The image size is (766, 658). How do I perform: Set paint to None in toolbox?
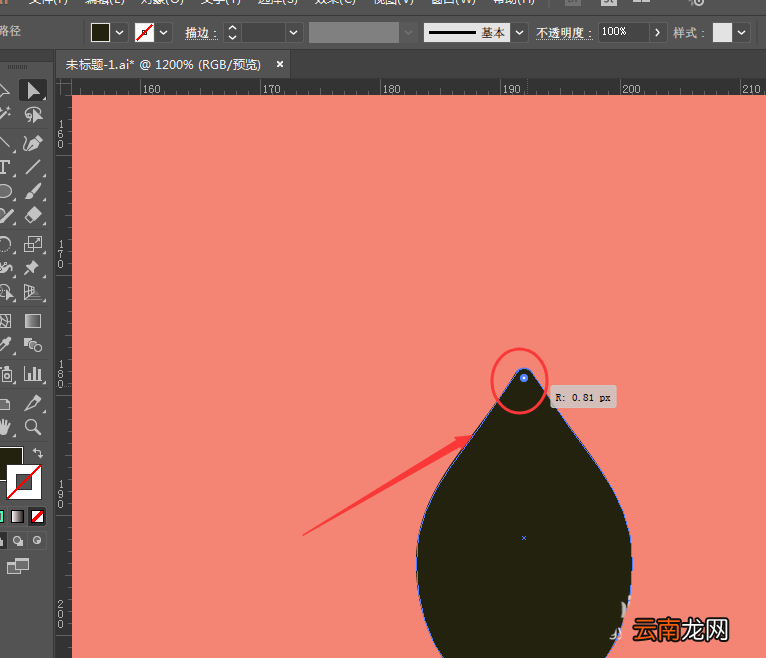coord(37,516)
